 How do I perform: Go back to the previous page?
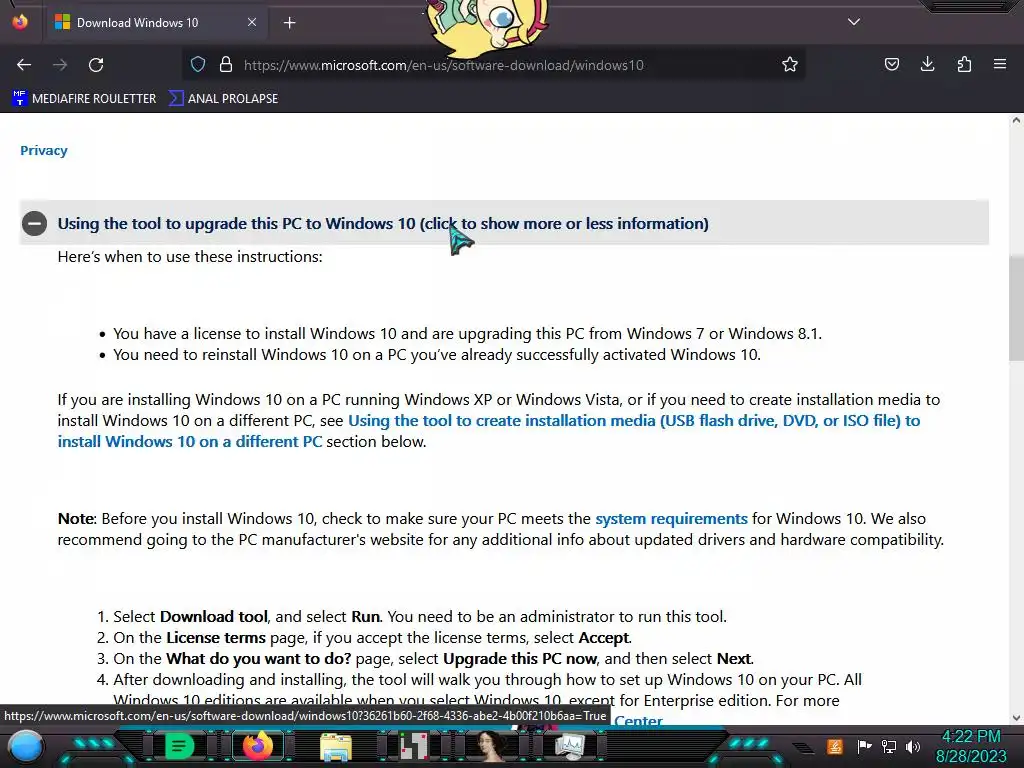pos(24,65)
